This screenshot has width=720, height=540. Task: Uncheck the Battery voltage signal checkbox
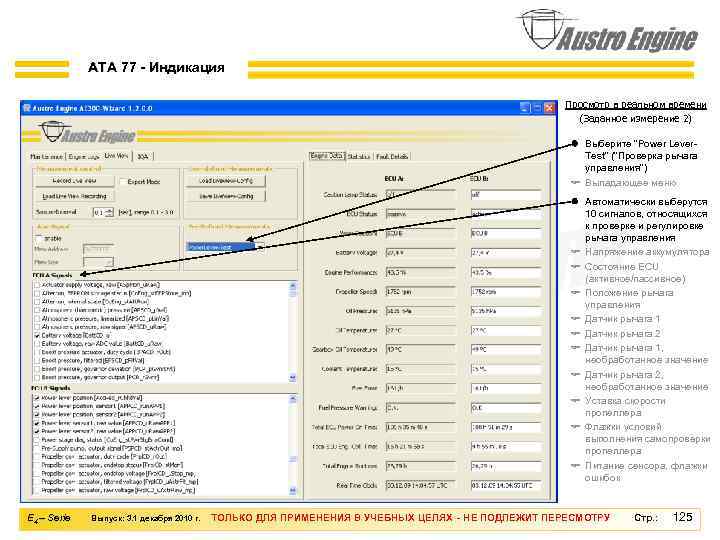coord(37,336)
